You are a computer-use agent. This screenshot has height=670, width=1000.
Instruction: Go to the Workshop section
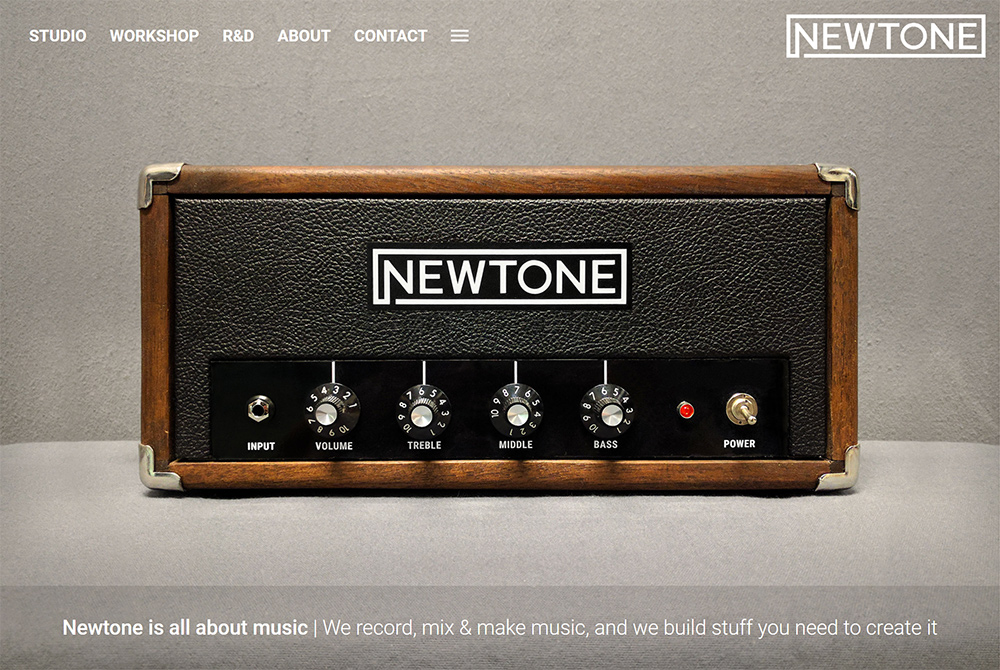point(154,36)
